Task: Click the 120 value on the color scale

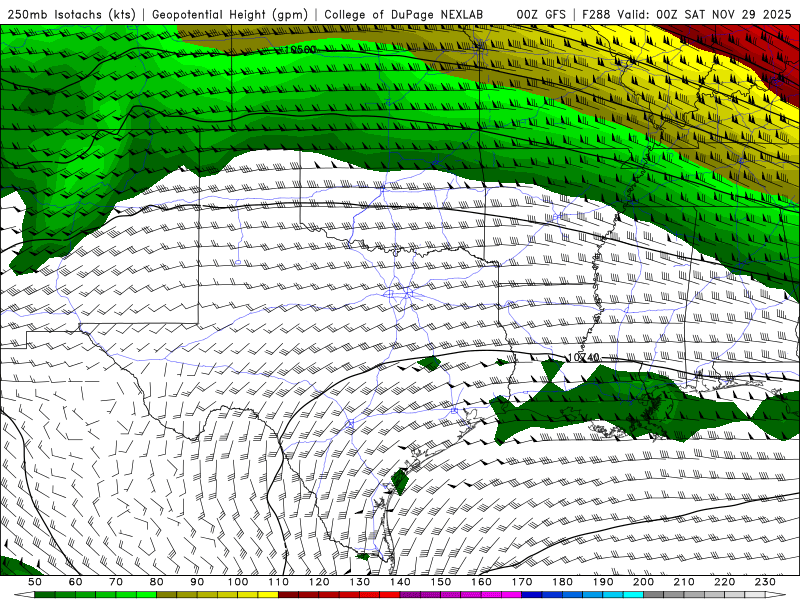Action: 319,582
